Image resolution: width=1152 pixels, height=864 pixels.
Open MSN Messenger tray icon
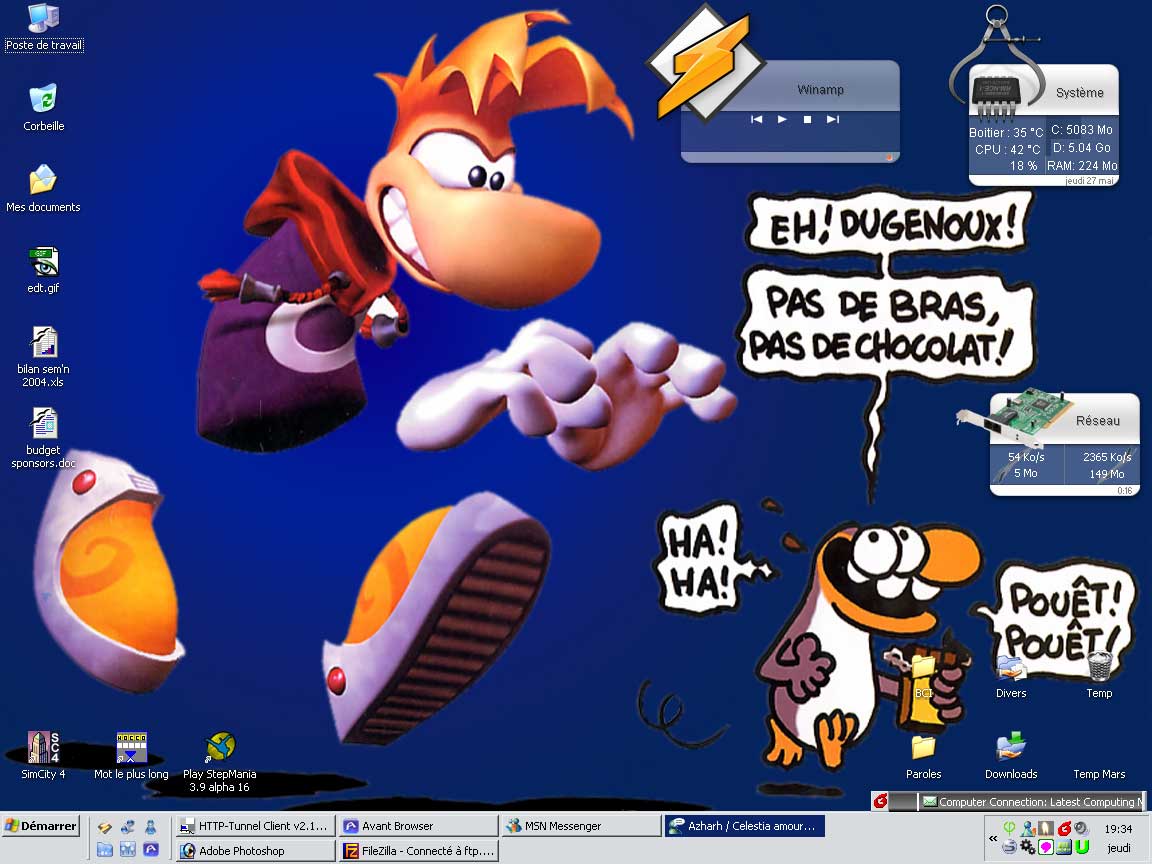(1028, 828)
